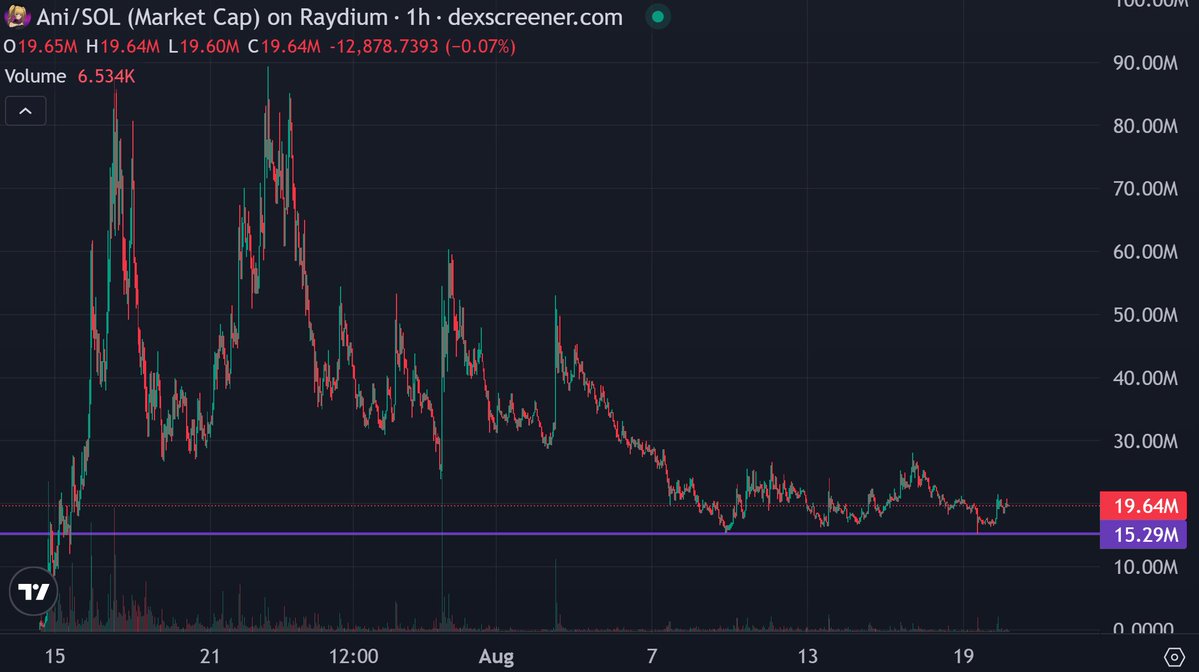The height and width of the screenshot is (672, 1199).
Task: Click the open value O19.65M
Action: pos(41,47)
